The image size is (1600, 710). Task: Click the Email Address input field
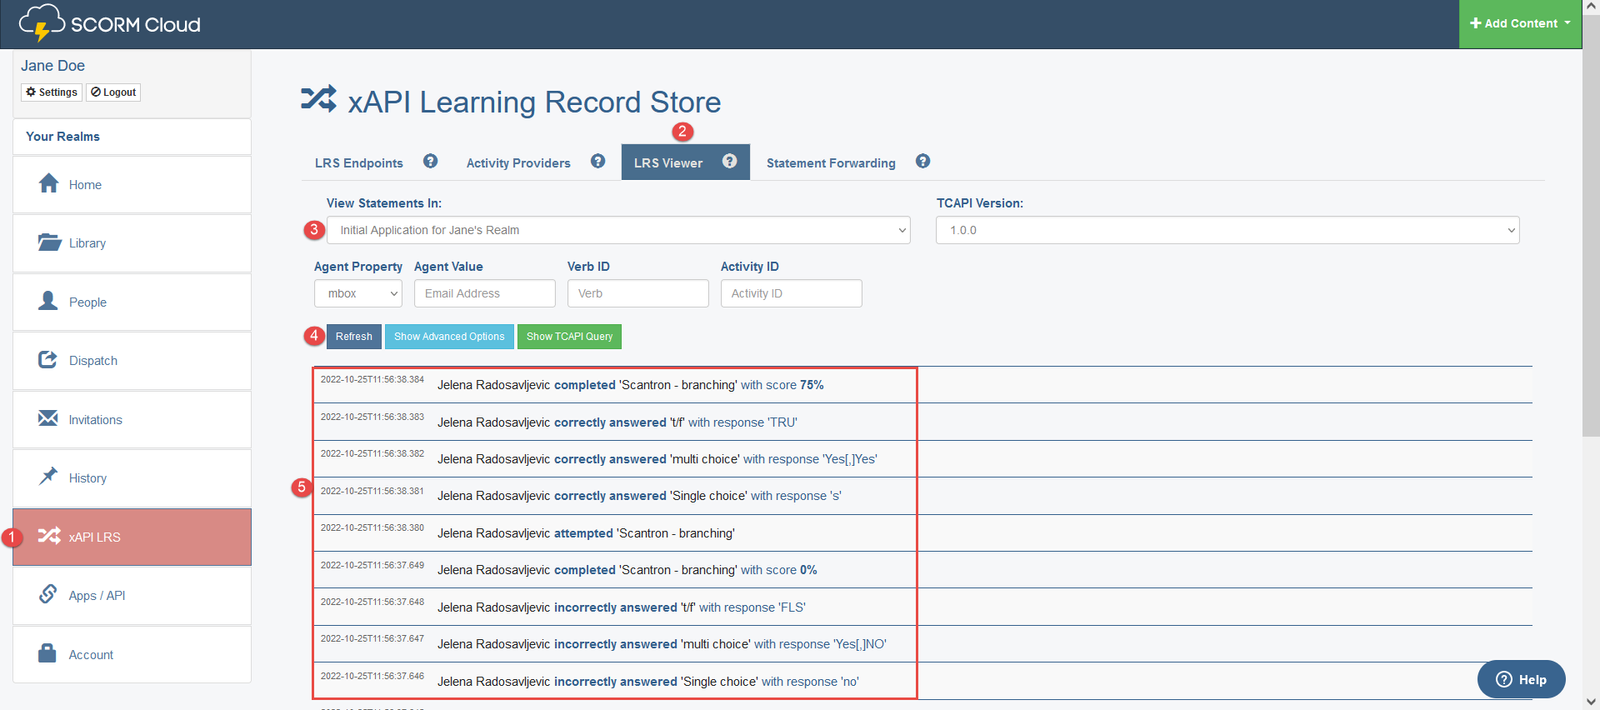point(484,294)
